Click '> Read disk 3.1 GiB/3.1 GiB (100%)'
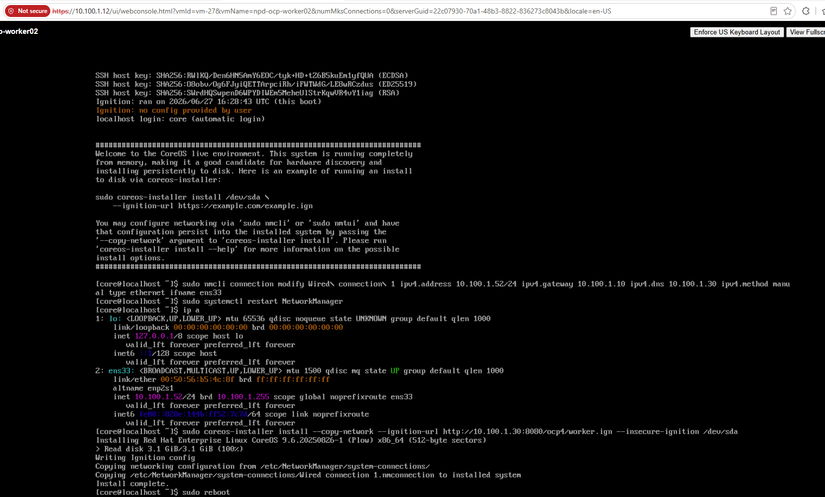This screenshot has width=825, height=497. pos(169,449)
